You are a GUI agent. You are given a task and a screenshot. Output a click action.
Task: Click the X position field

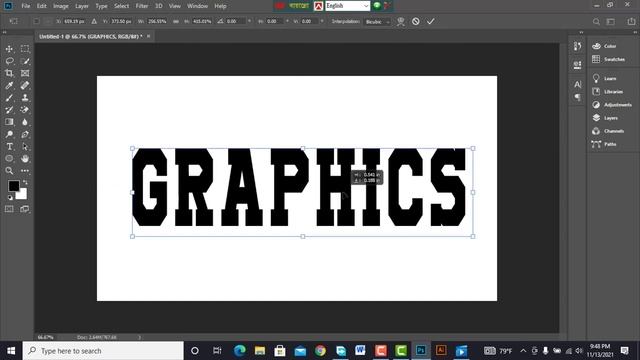74,21
